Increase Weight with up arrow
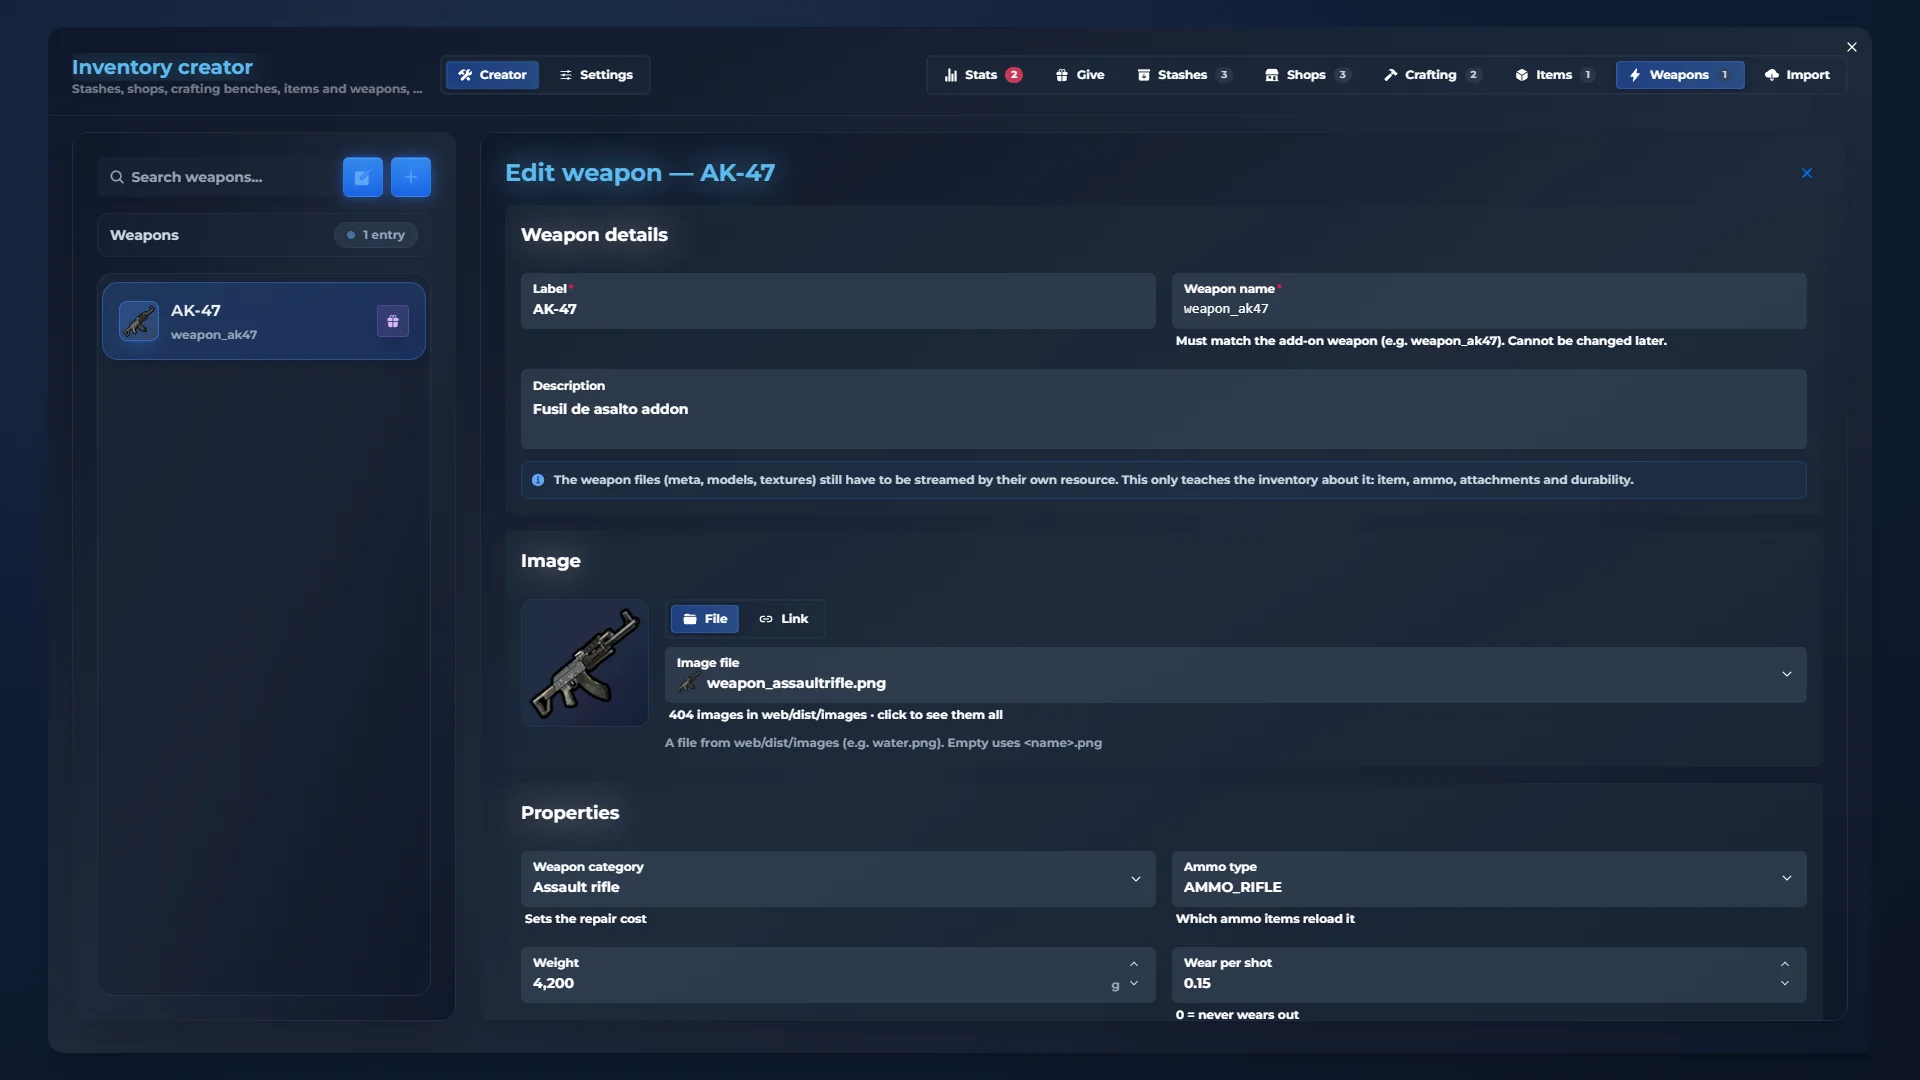 coord(1134,965)
